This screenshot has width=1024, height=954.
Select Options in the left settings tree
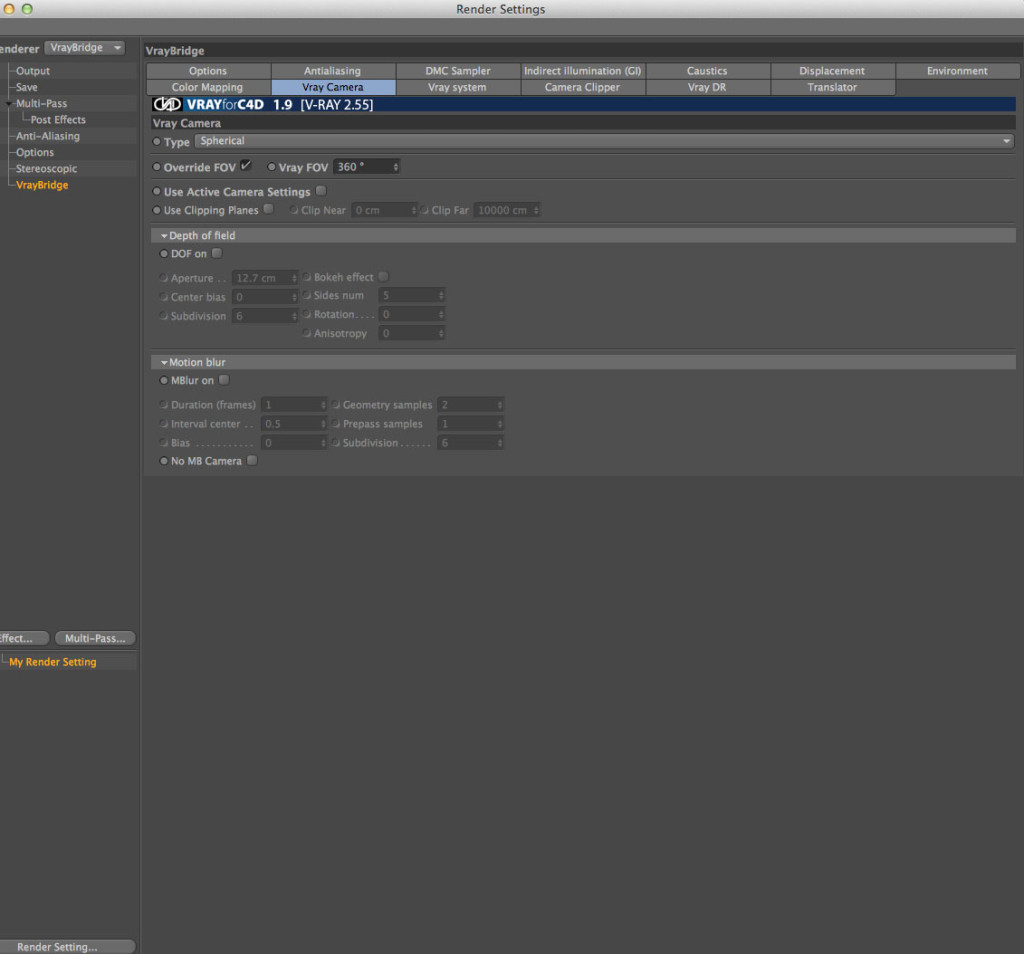[35, 152]
